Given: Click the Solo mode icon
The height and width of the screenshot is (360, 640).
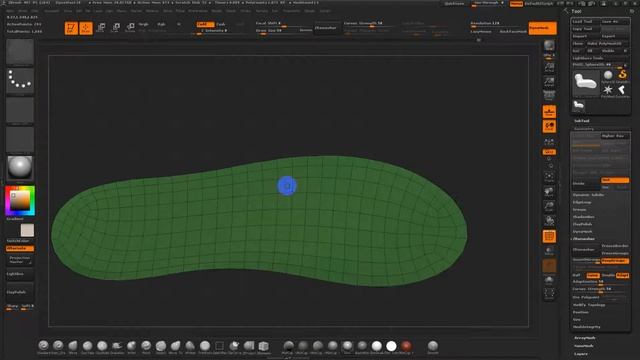Looking at the screenshot, I should [x=549, y=280].
